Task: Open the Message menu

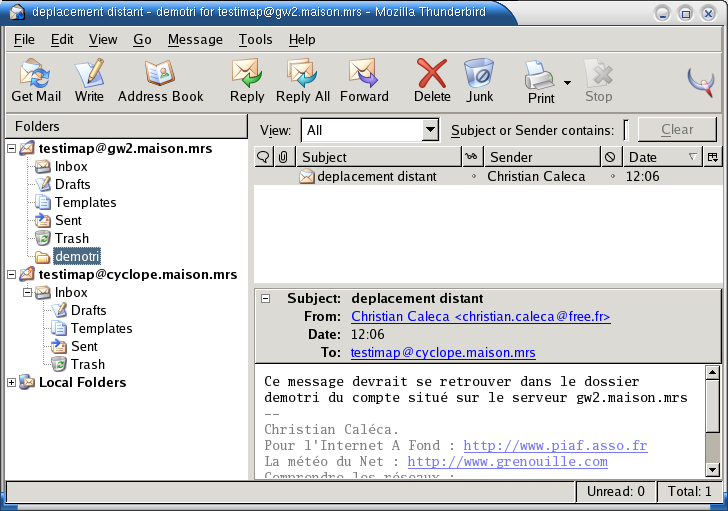Action: pyautogui.click(x=195, y=40)
